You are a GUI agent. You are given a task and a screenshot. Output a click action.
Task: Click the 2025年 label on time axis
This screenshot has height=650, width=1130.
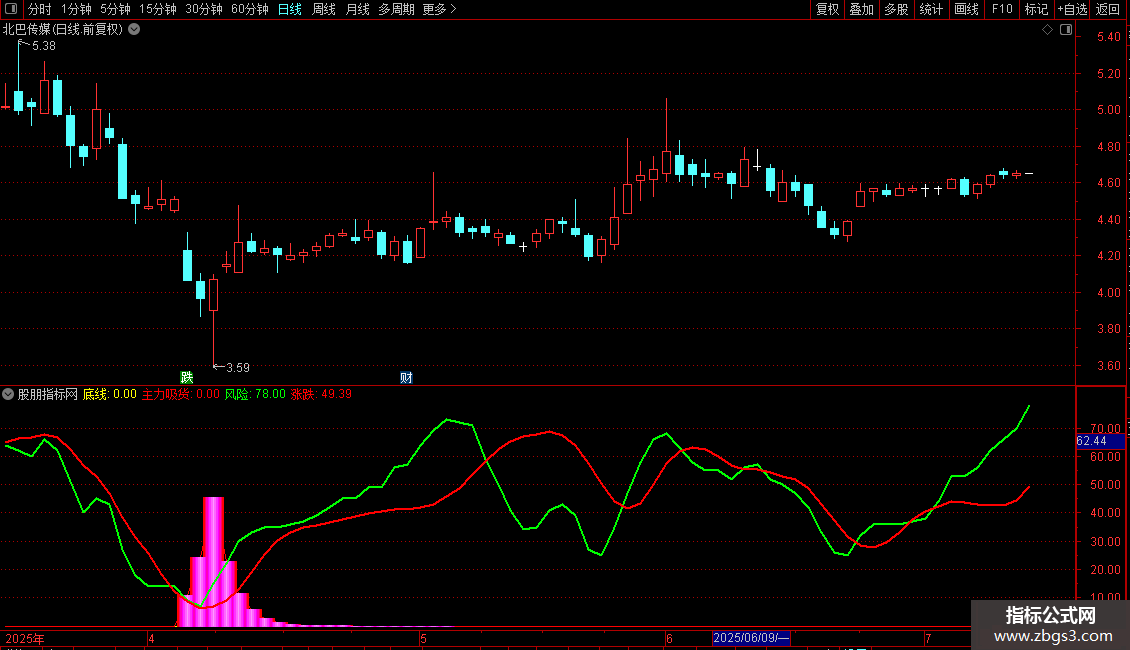pyautogui.click(x=25, y=638)
